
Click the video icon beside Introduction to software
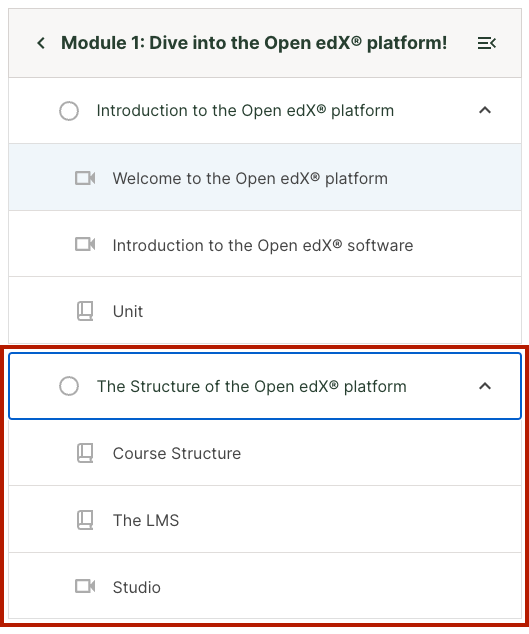click(85, 244)
